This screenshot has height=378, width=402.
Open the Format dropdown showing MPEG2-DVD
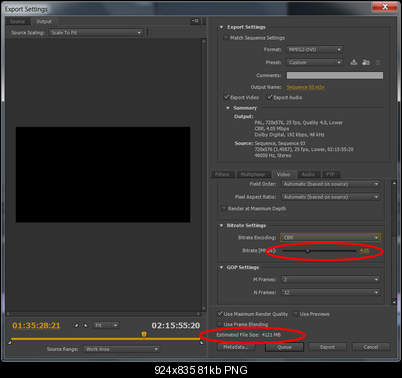coord(314,49)
